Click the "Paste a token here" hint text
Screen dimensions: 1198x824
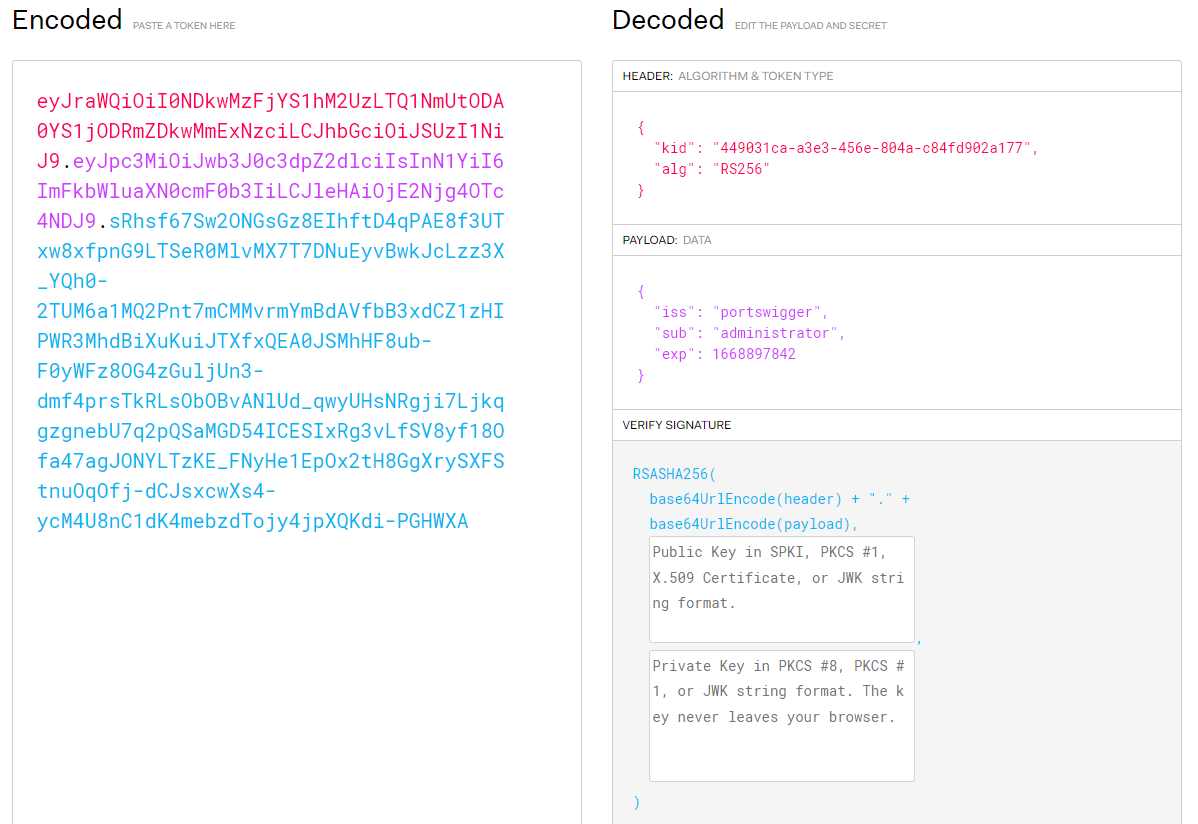184,25
